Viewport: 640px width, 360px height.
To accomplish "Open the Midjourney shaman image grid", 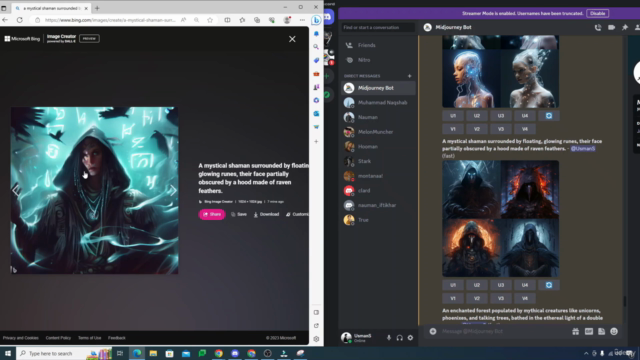I will [x=501, y=219].
